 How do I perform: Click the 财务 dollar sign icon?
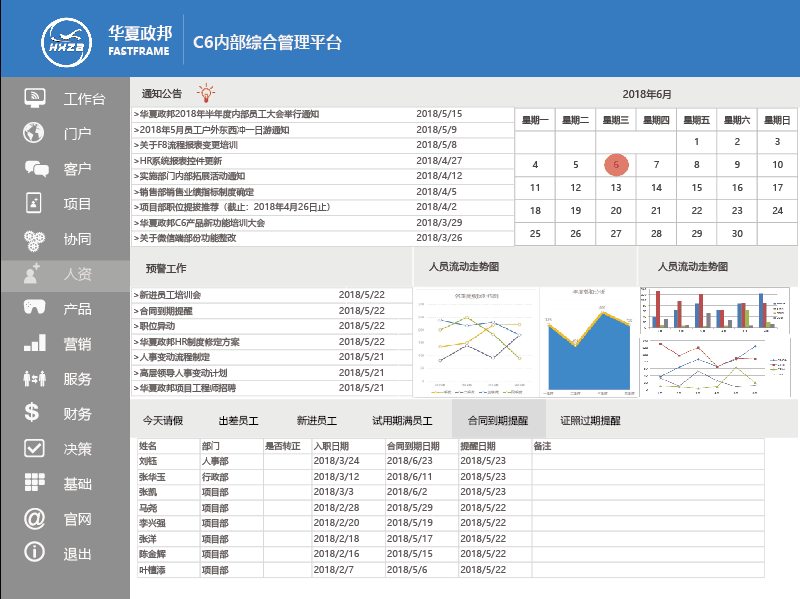point(33,413)
